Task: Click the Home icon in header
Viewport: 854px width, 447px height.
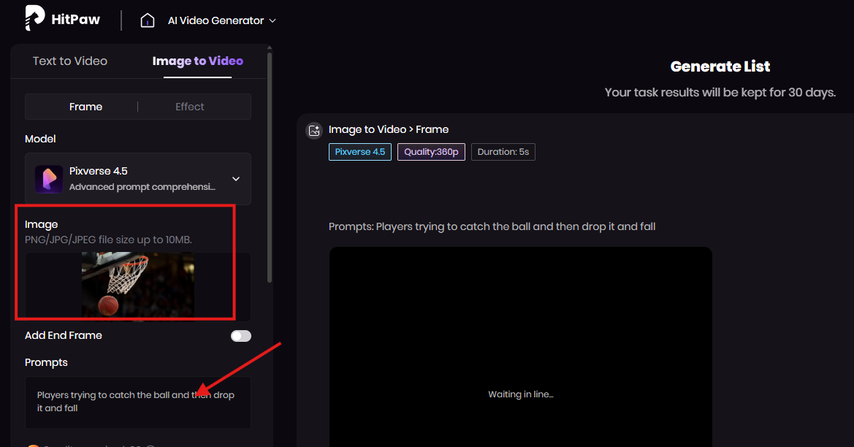Action: point(148,20)
